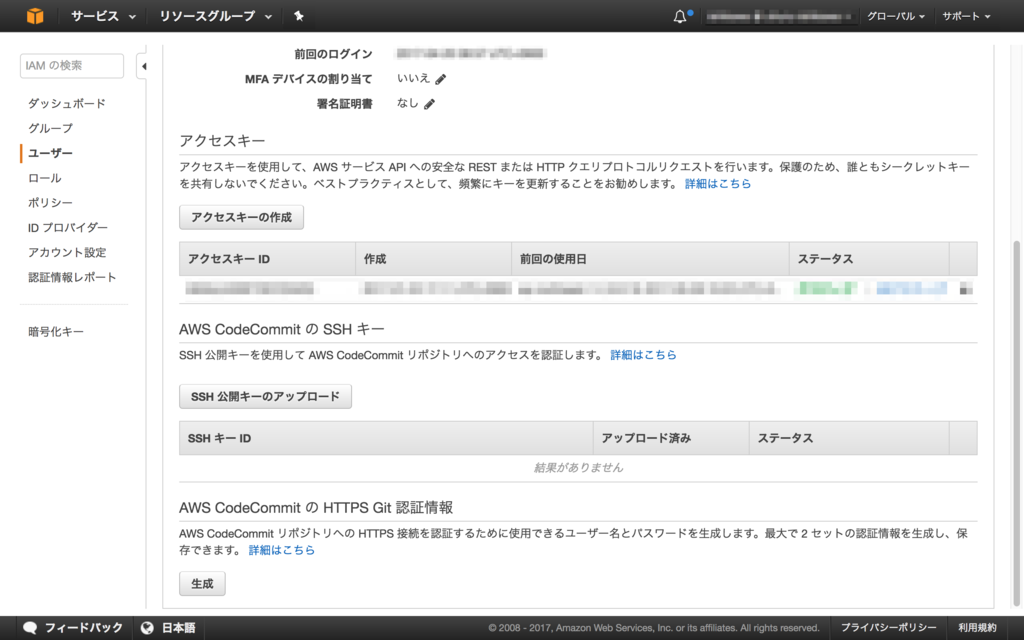1024x640 pixels.
Task: Go to ID プロバイダー in sidebar
Action: point(68,227)
